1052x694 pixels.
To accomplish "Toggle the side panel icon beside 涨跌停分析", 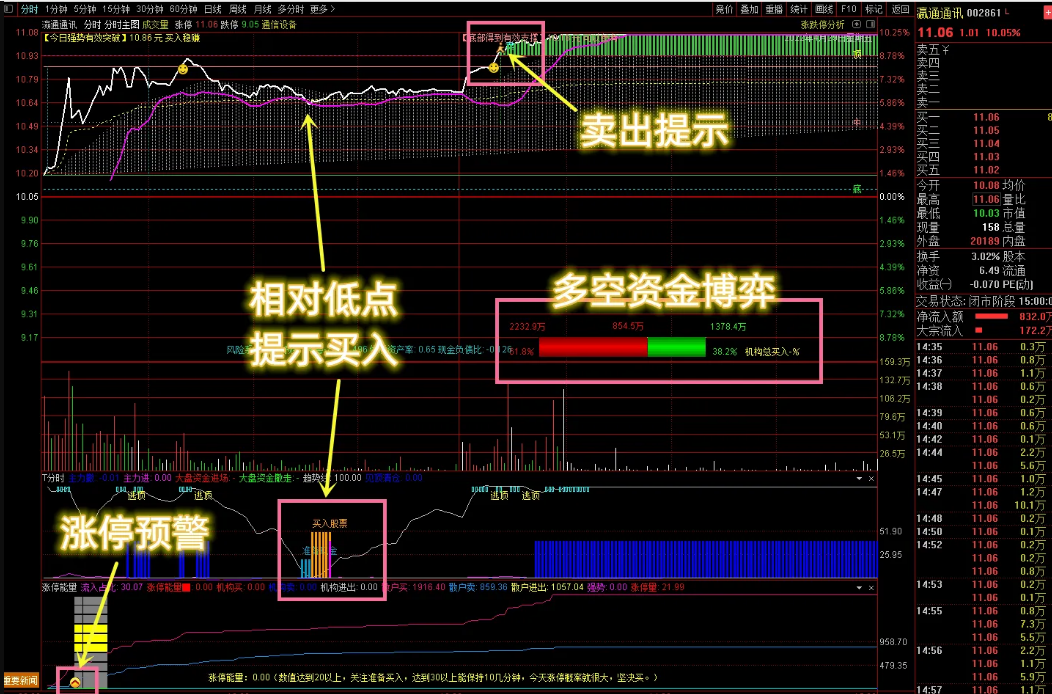I will tap(869, 25).
